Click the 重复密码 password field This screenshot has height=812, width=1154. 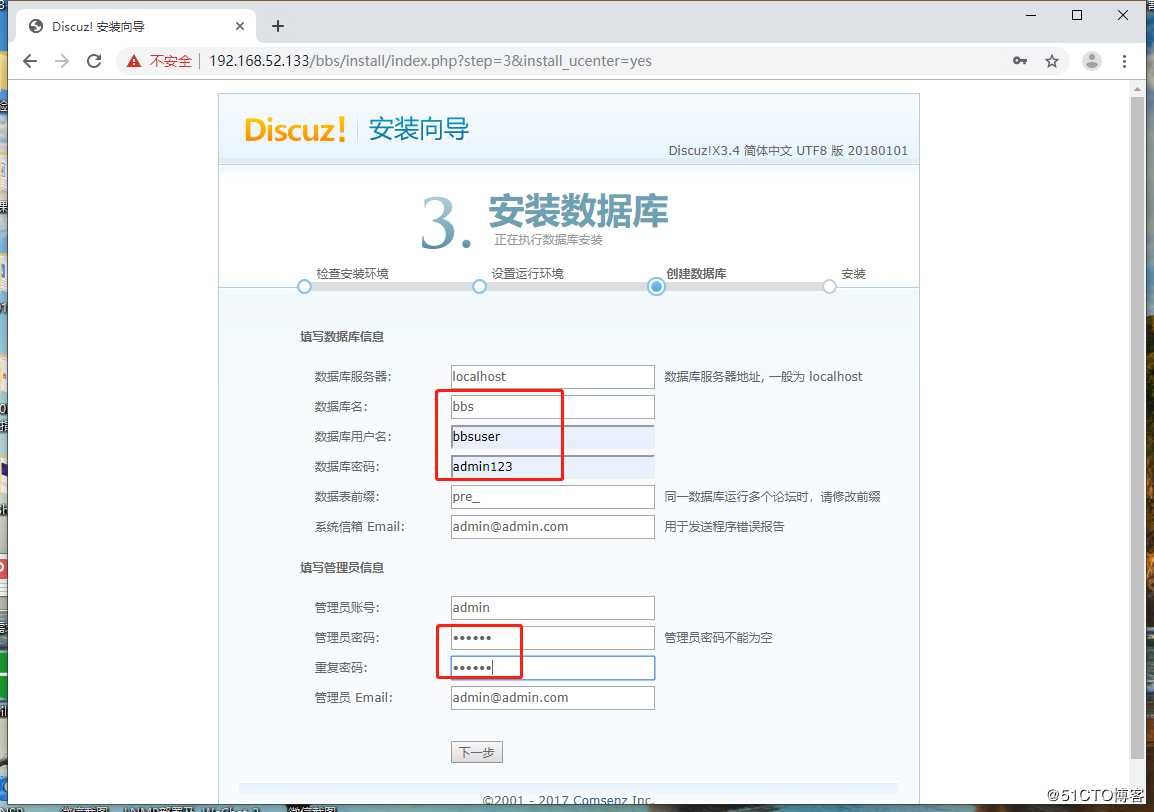[553, 668]
